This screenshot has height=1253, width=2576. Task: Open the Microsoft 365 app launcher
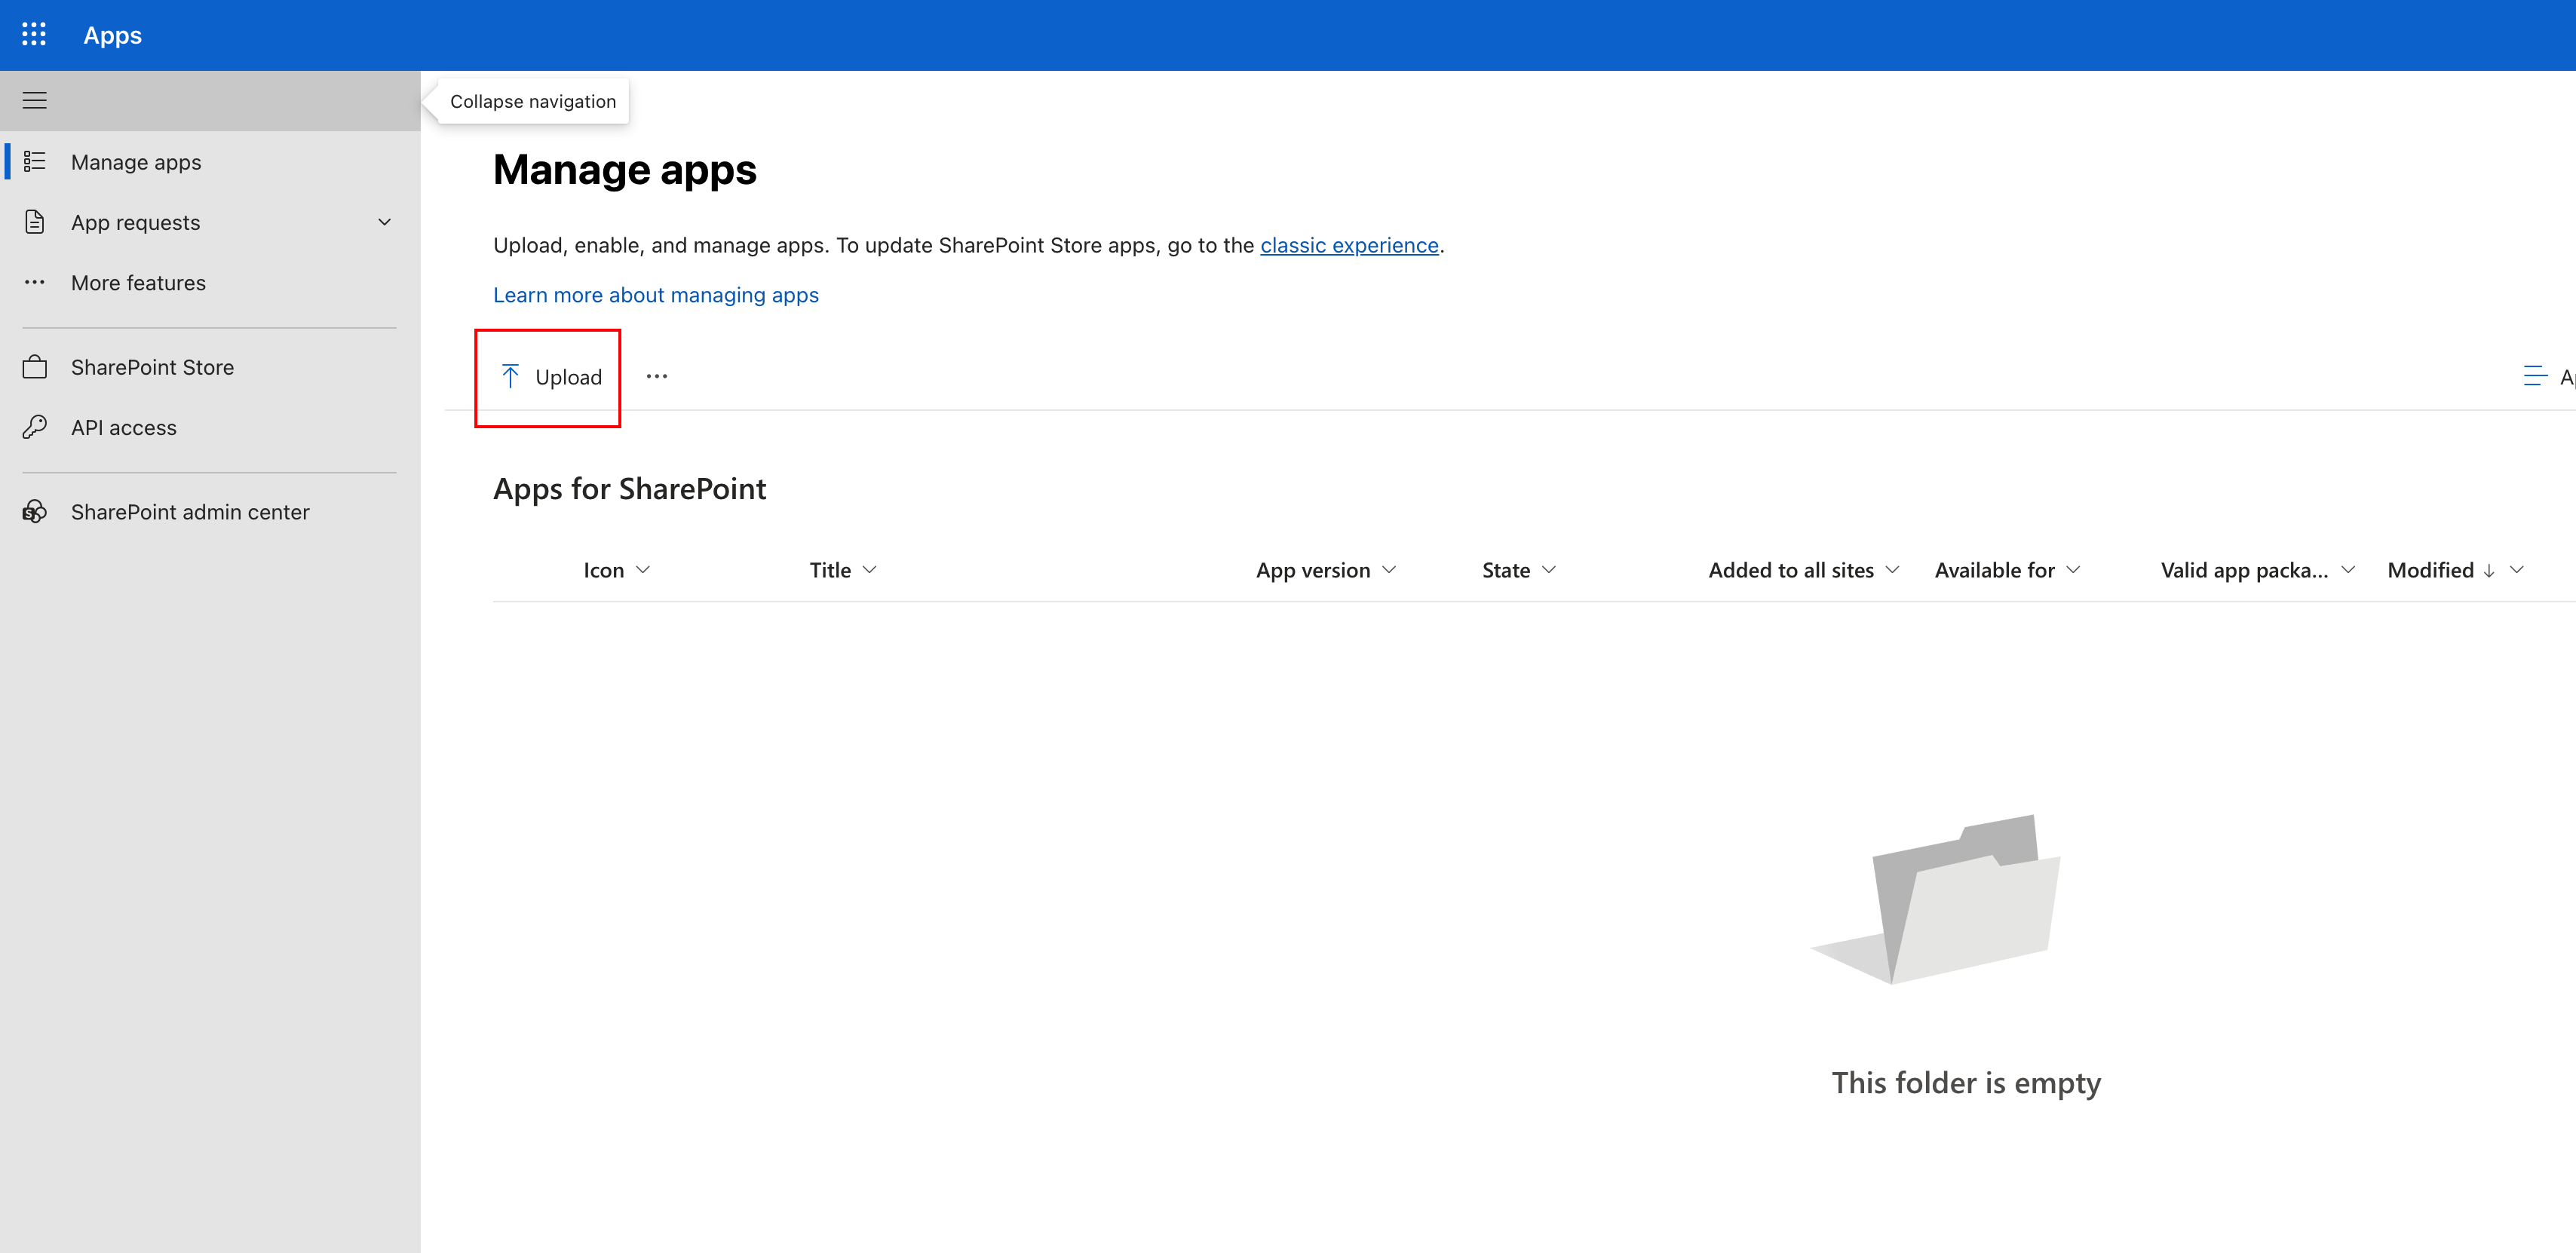[33, 34]
